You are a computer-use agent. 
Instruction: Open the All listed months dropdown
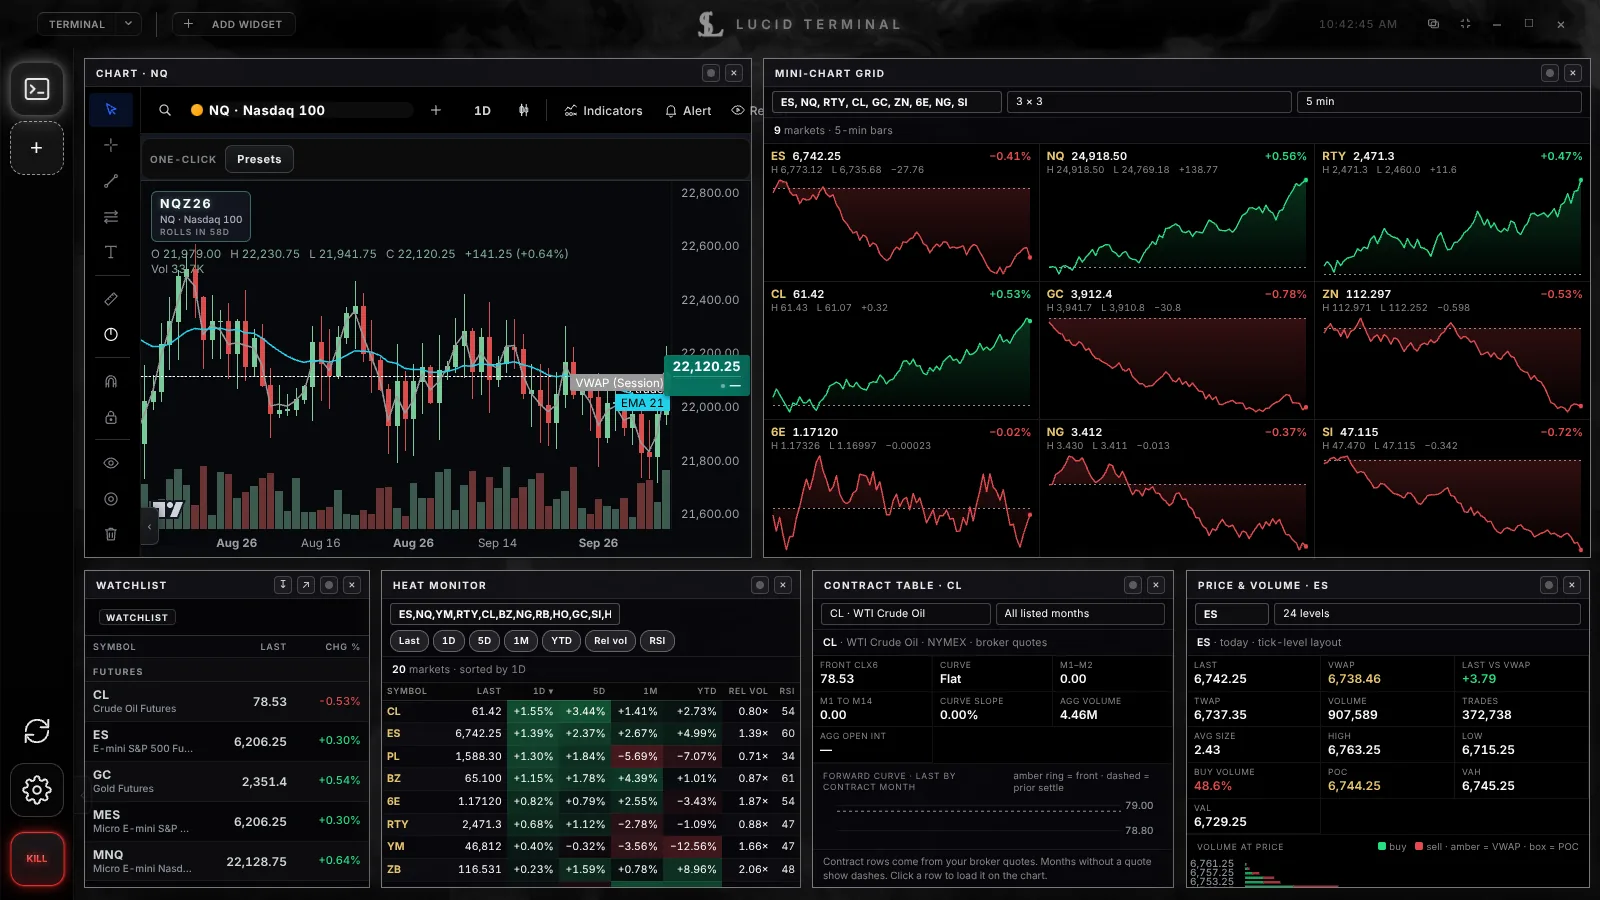point(1080,614)
